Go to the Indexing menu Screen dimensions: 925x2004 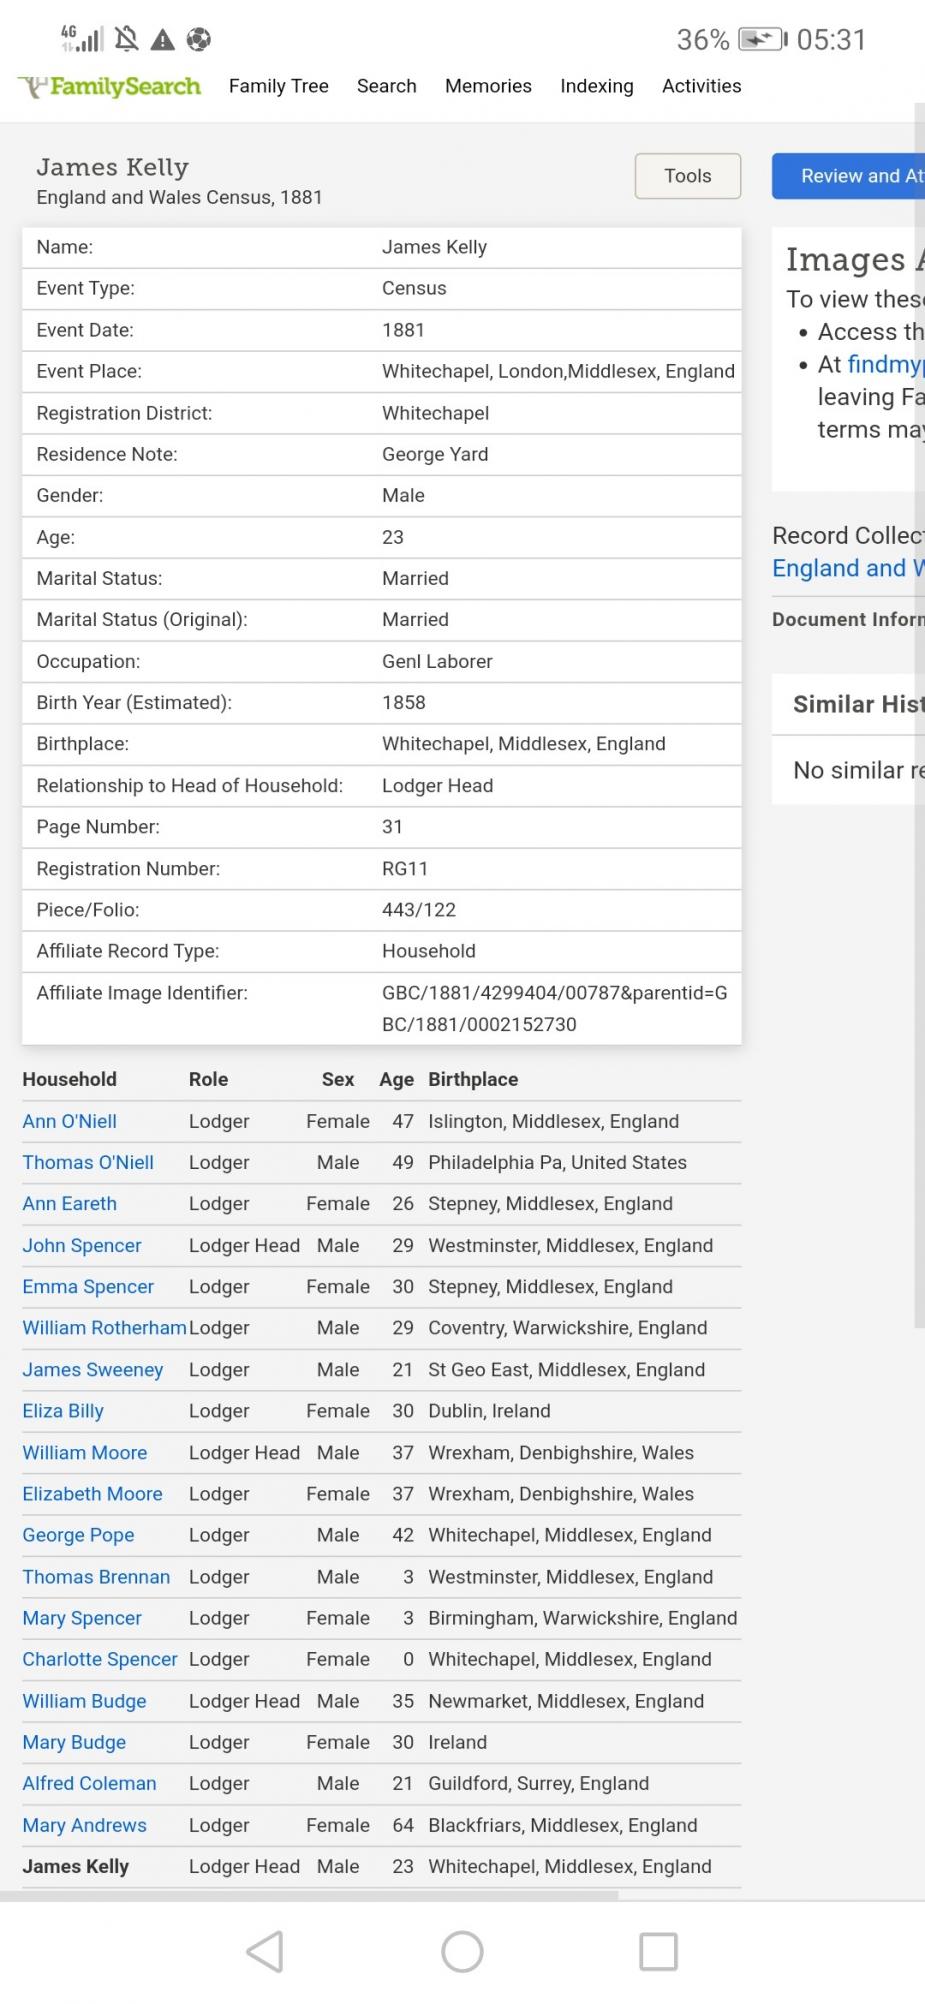(x=596, y=86)
